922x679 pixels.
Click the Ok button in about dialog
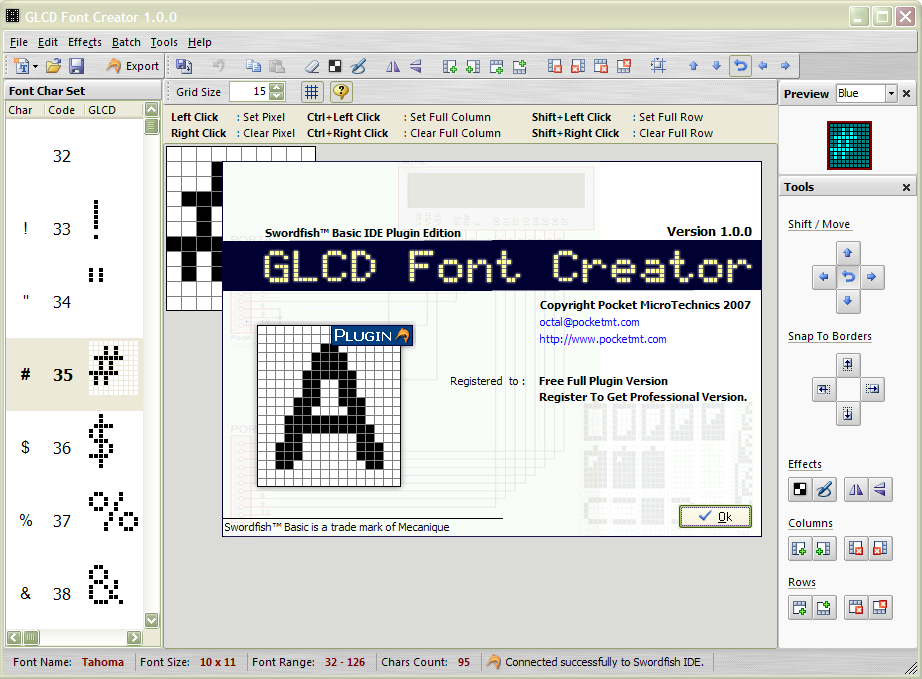click(715, 516)
